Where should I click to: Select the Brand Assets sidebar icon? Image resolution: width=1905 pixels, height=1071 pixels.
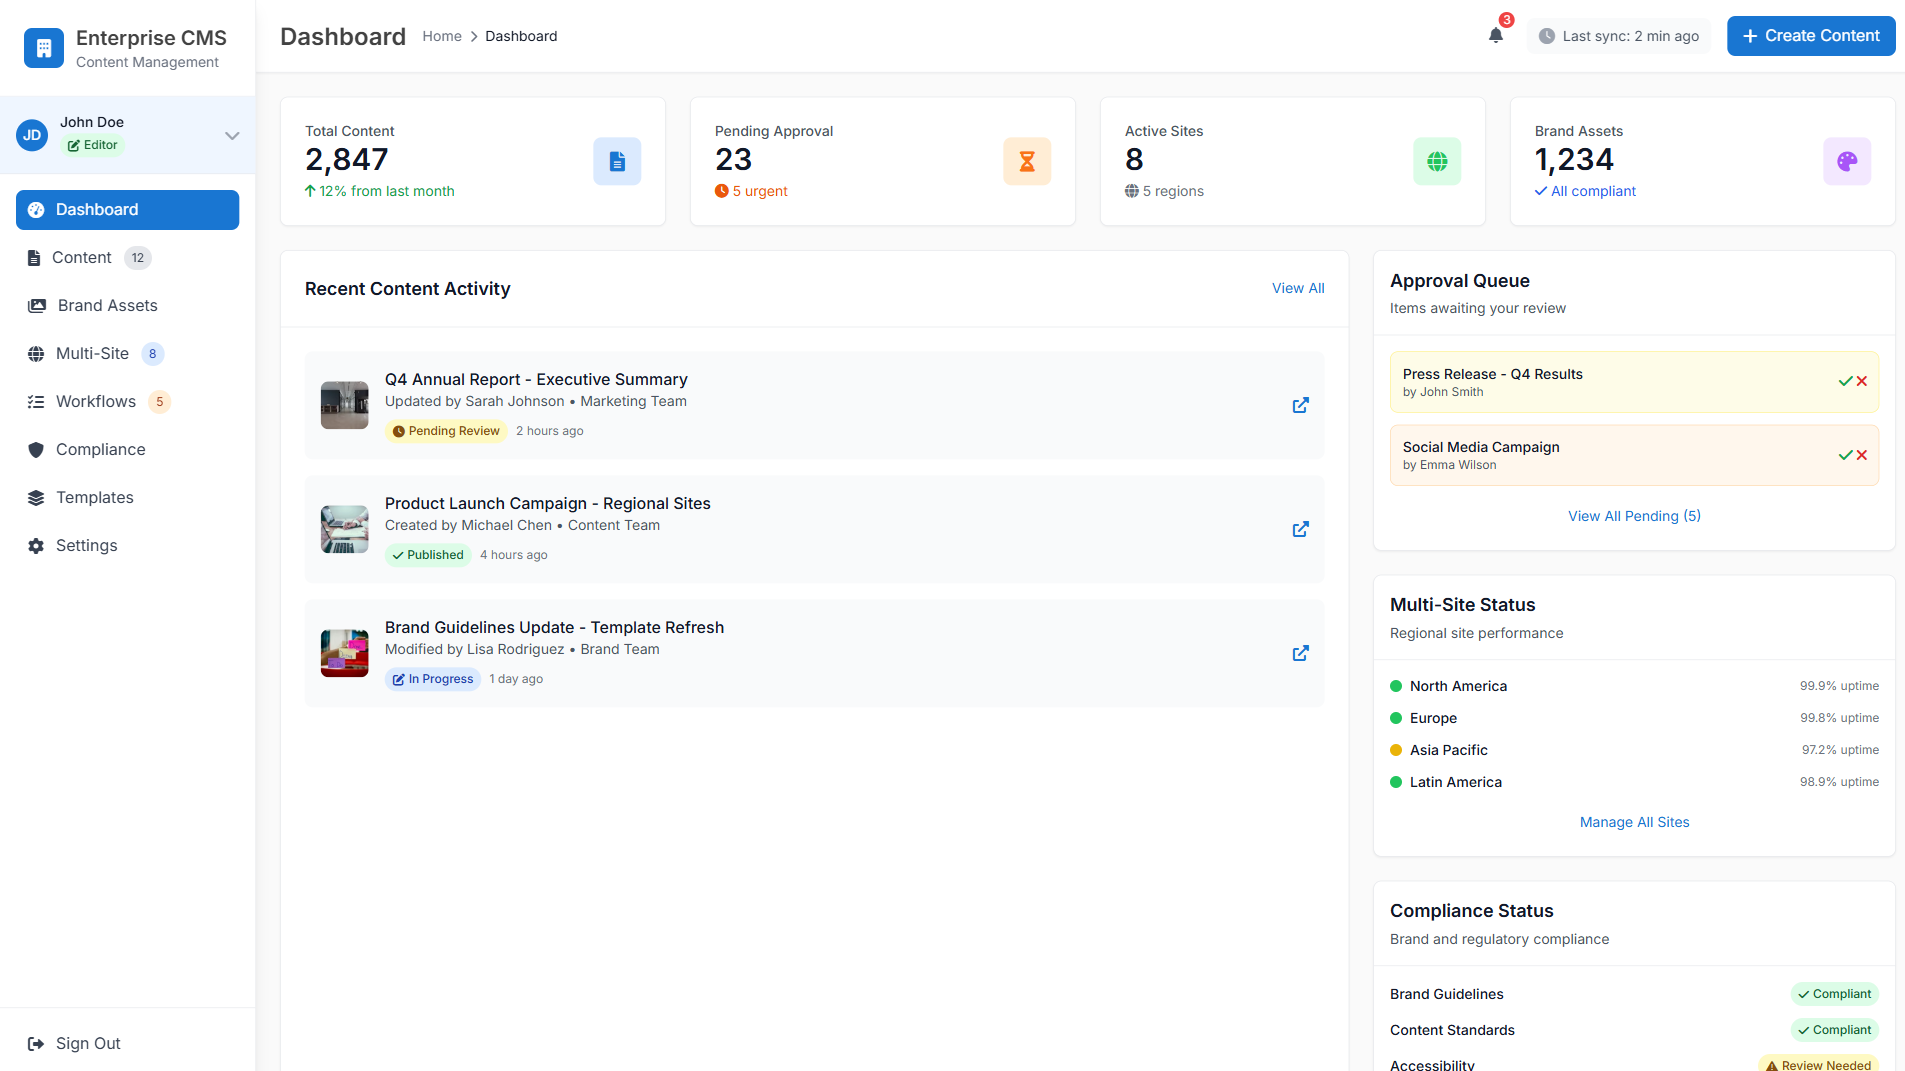(36, 305)
